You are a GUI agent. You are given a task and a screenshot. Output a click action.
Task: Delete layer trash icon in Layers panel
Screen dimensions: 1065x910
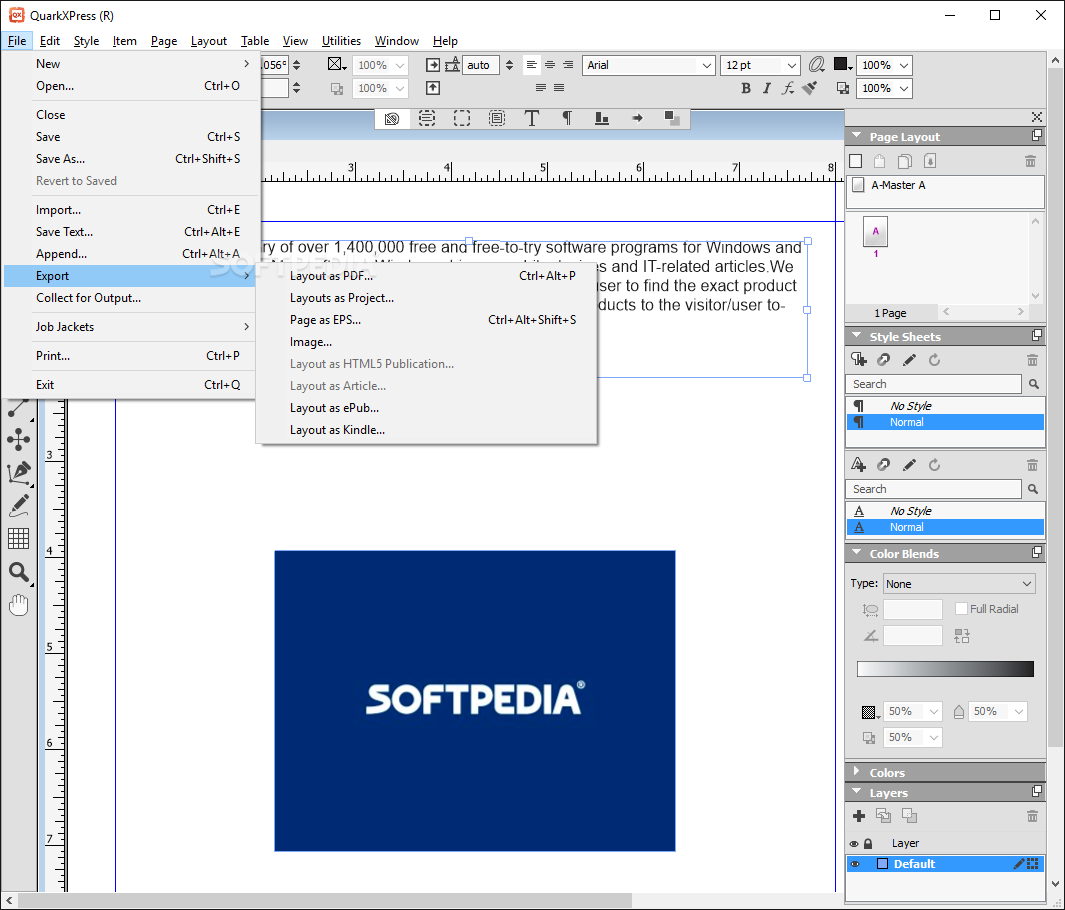coord(1032,816)
